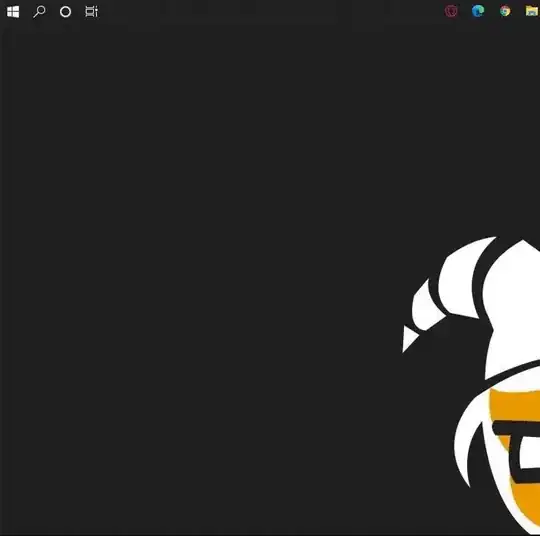Viewport: 540px width, 536px height.
Task: Open taskbar search magnifier
Action: click(x=39, y=12)
